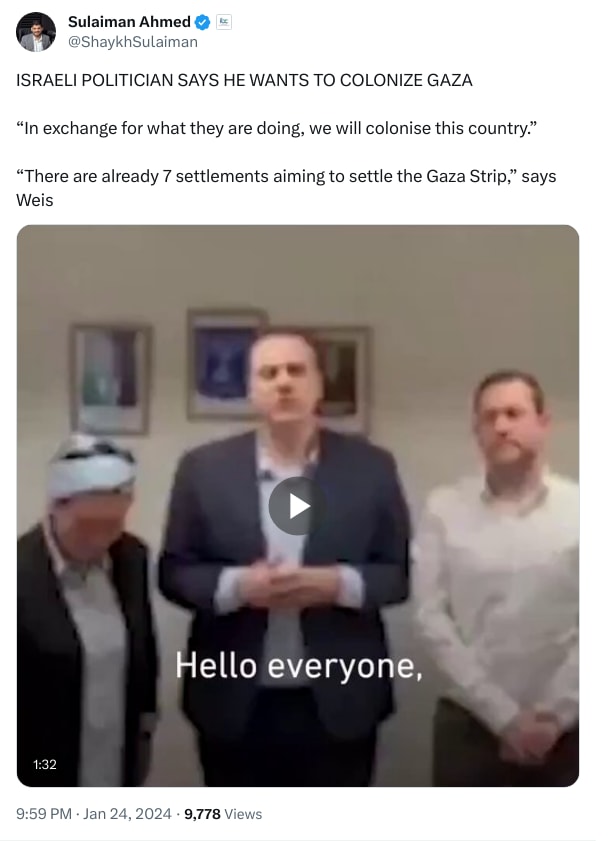Play the video with the center play button

click(297, 506)
